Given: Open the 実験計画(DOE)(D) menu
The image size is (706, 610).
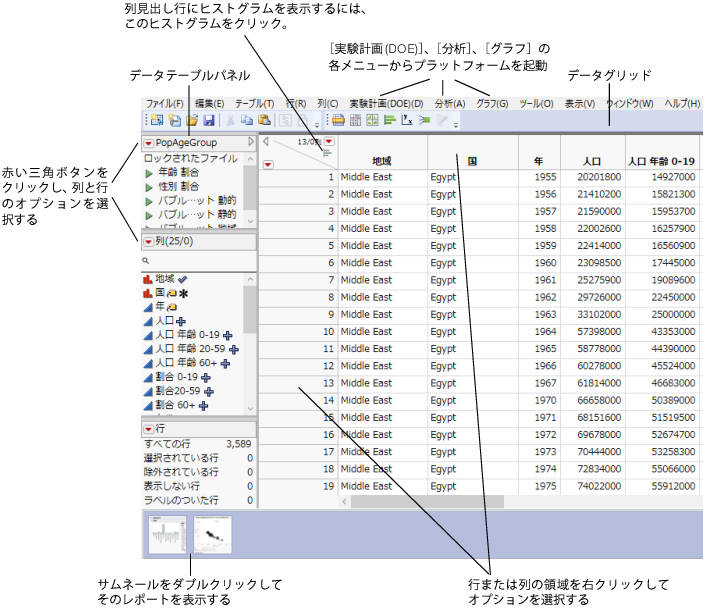Looking at the screenshot, I should tap(386, 103).
